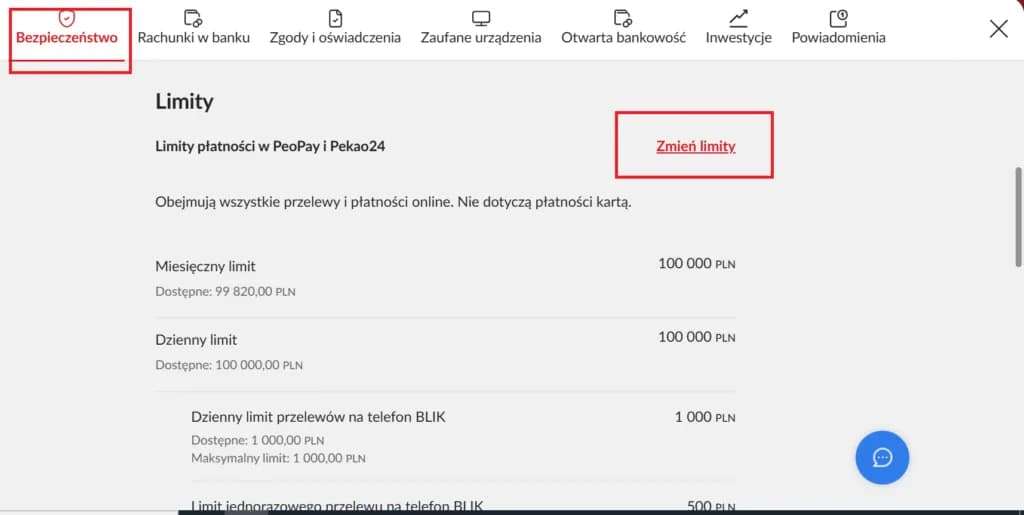This screenshot has height=515, width=1024.
Task: Open the blue chat bubble assistant
Action: [x=882, y=457]
